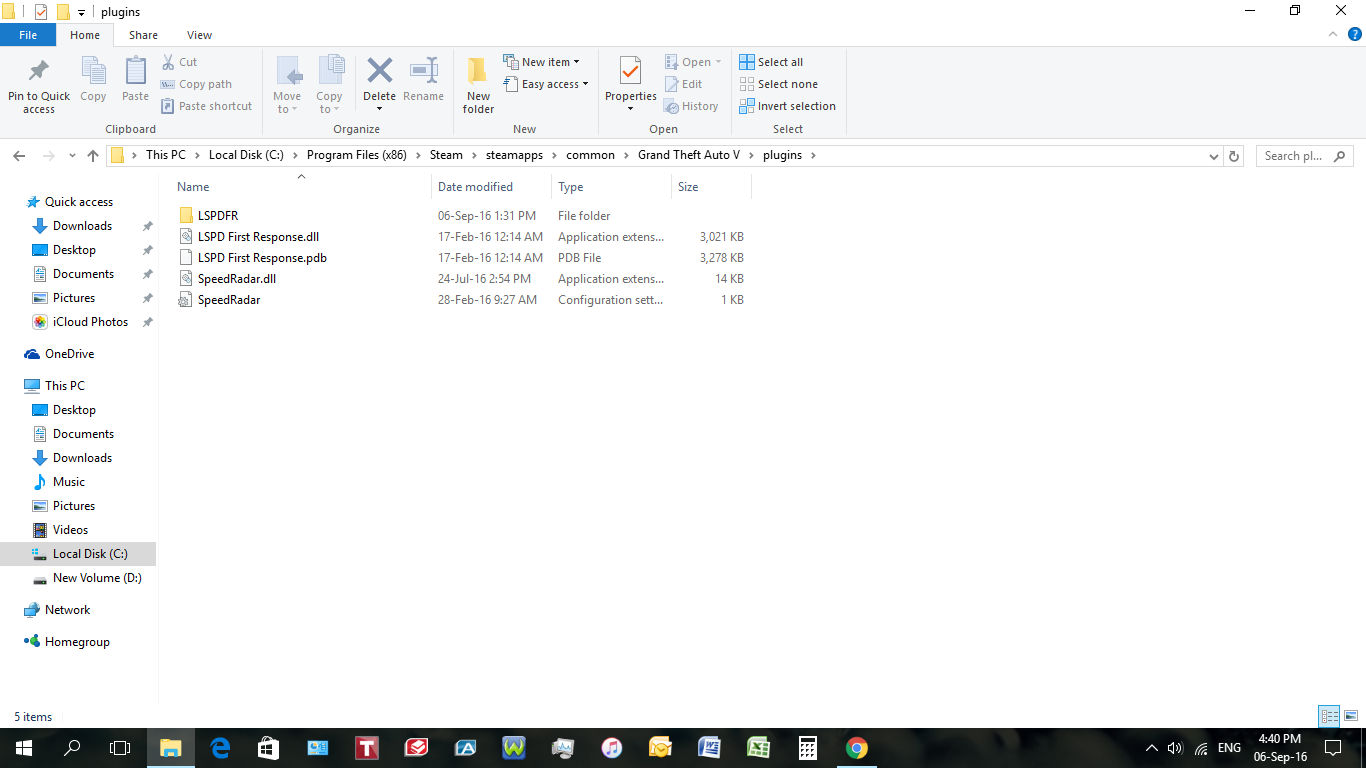Click the Paste clipboard icon
1366x768 pixels.
pos(136,72)
